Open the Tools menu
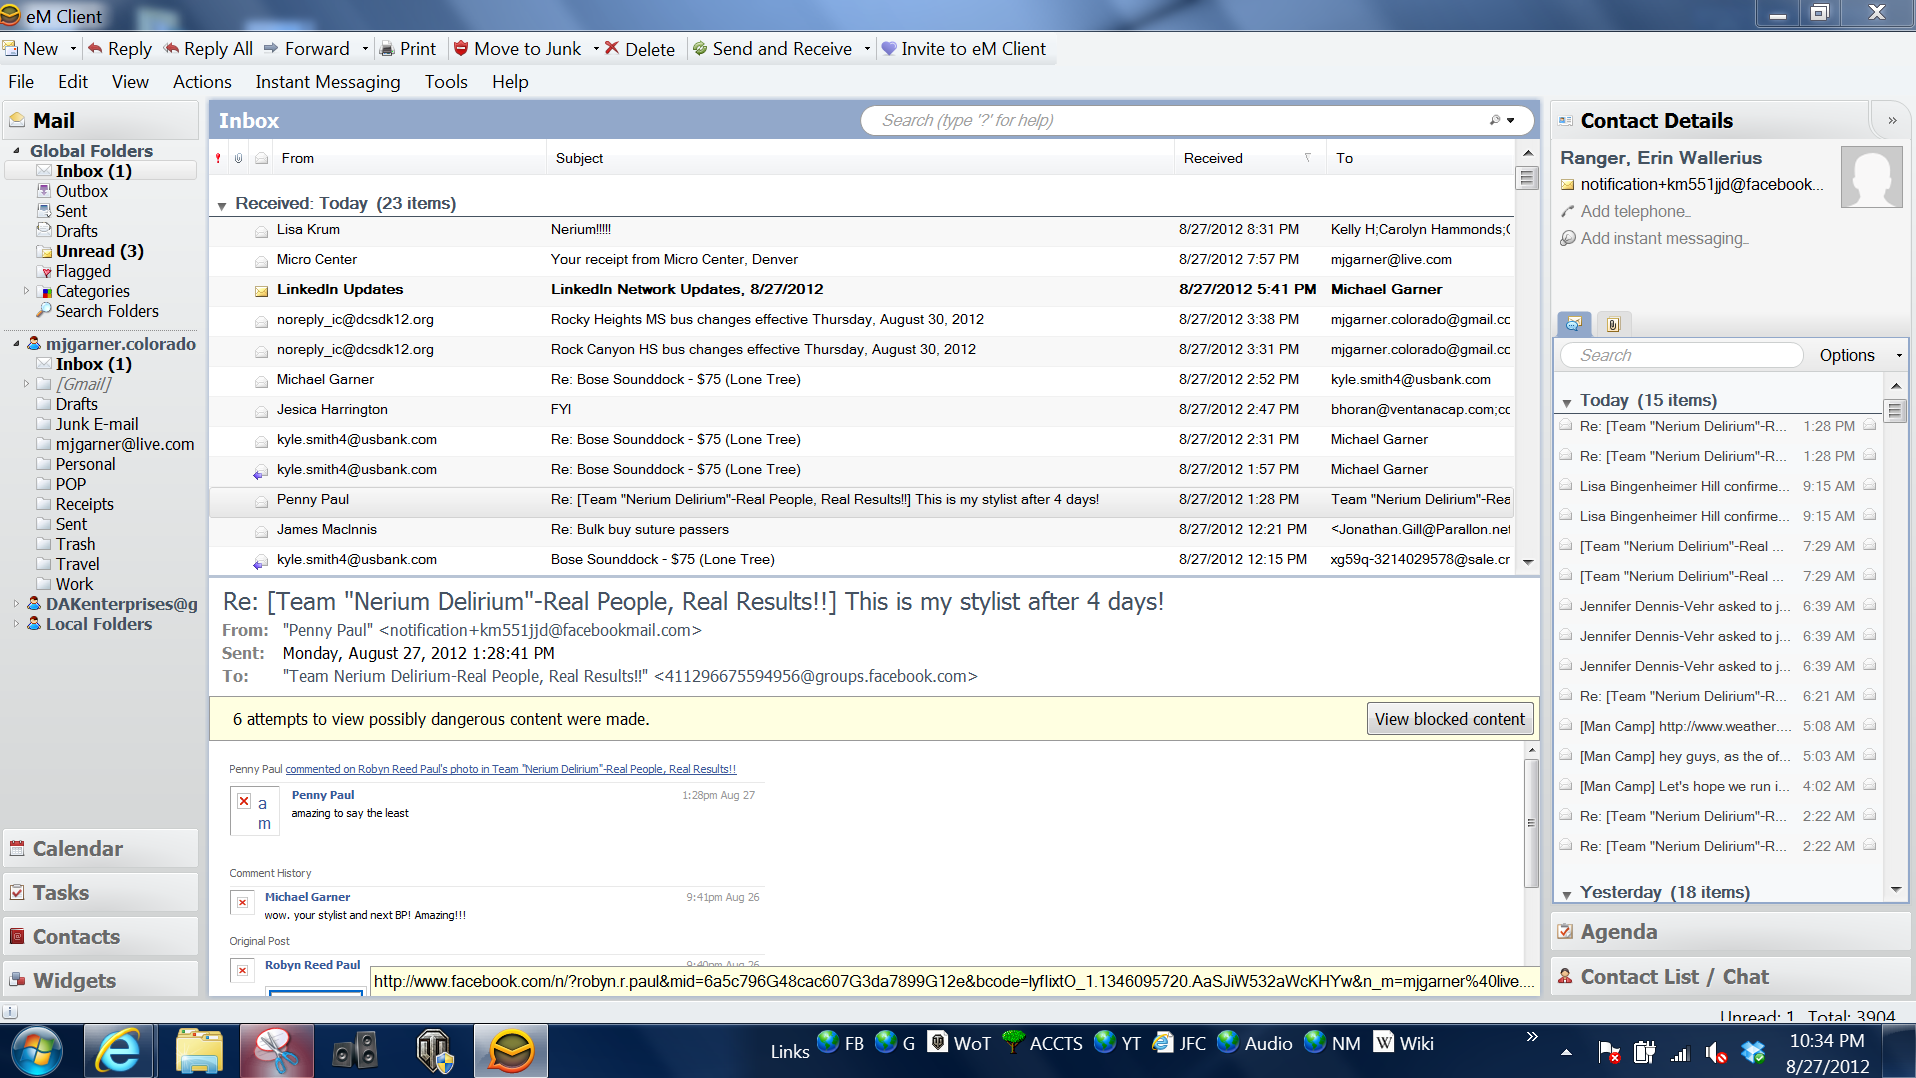 446,82
